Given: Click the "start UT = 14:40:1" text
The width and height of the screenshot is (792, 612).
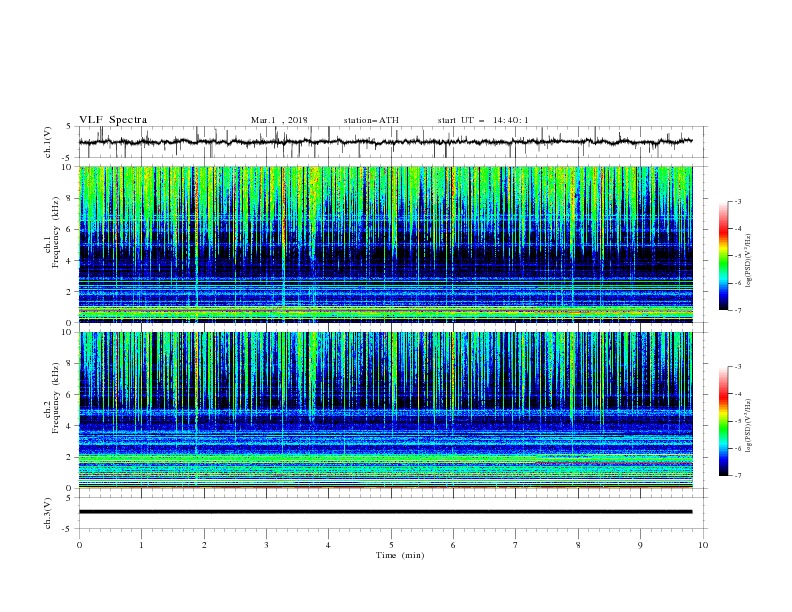Looking at the screenshot, I should tap(483, 120).
